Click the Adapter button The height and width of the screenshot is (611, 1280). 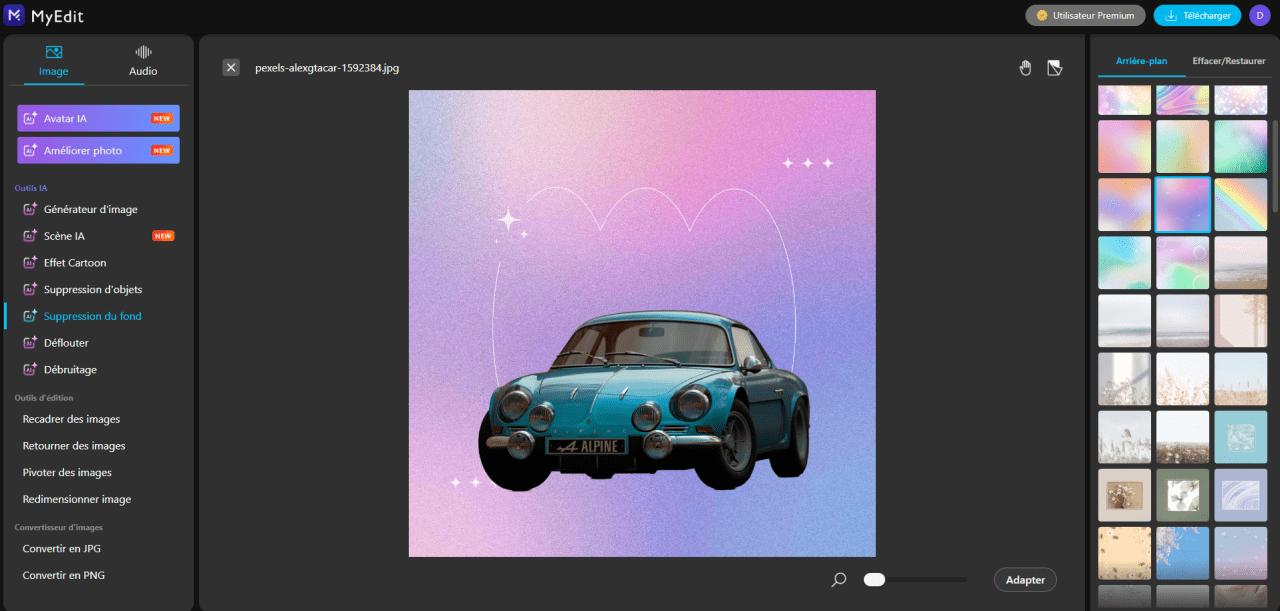[1025, 579]
